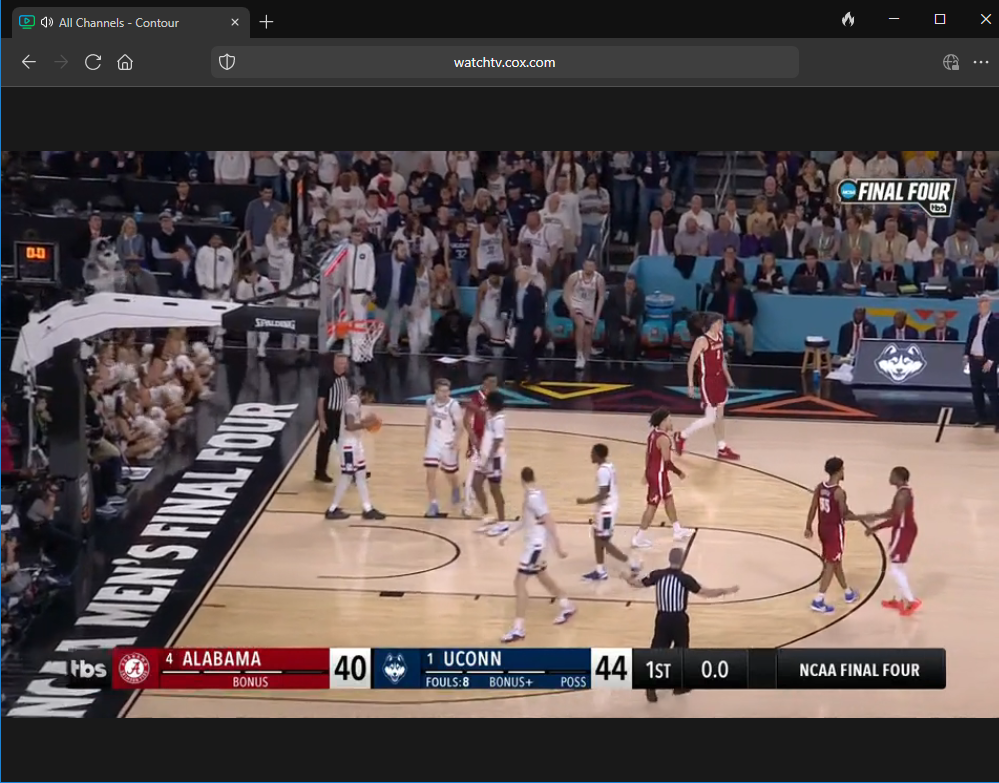Click the FOULS:8 text under UConn
Image resolution: width=999 pixels, height=783 pixels.
click(447, 682)
